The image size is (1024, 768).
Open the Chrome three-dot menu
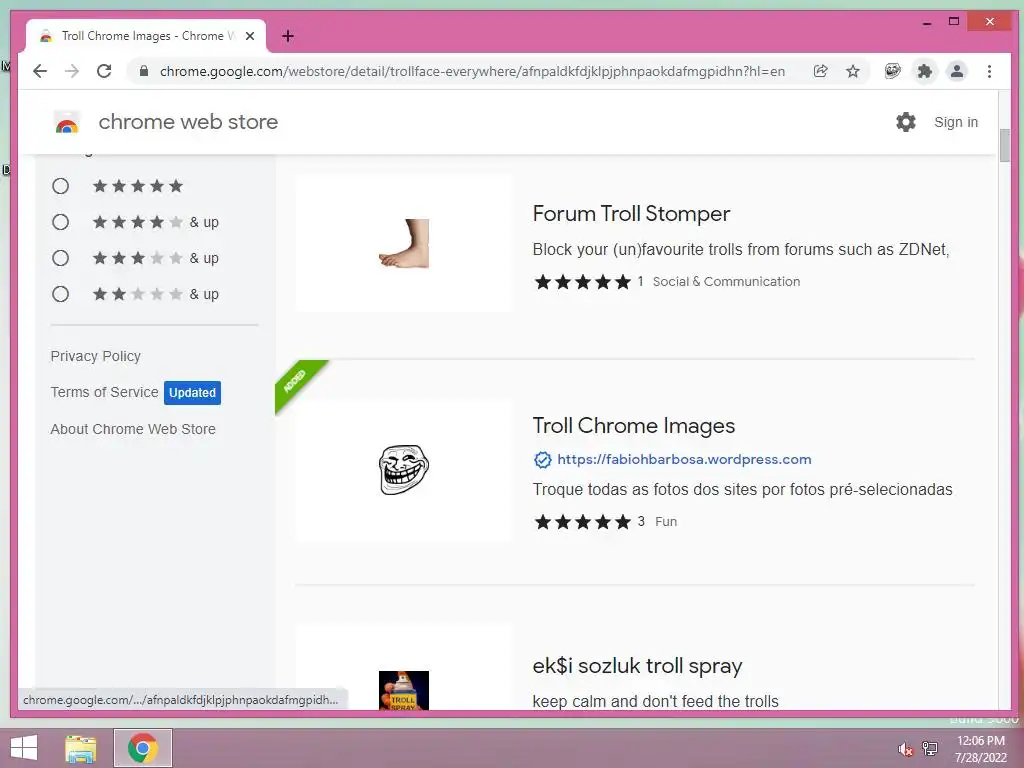coord(989,71)
